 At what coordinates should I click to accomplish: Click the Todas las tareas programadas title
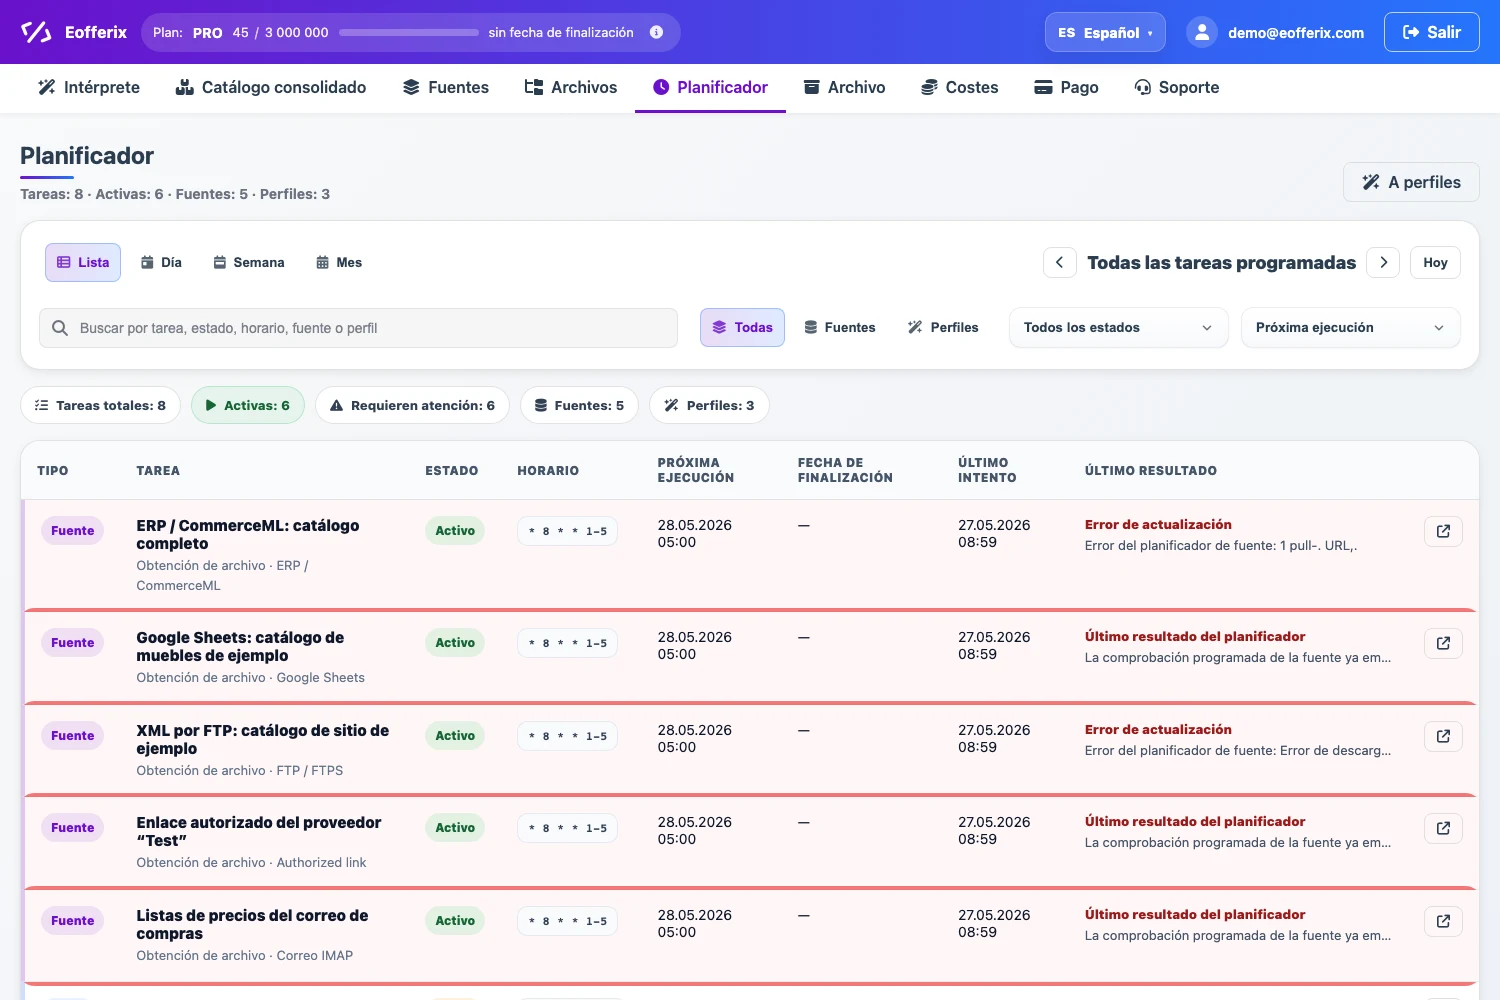pos(1221,262)
